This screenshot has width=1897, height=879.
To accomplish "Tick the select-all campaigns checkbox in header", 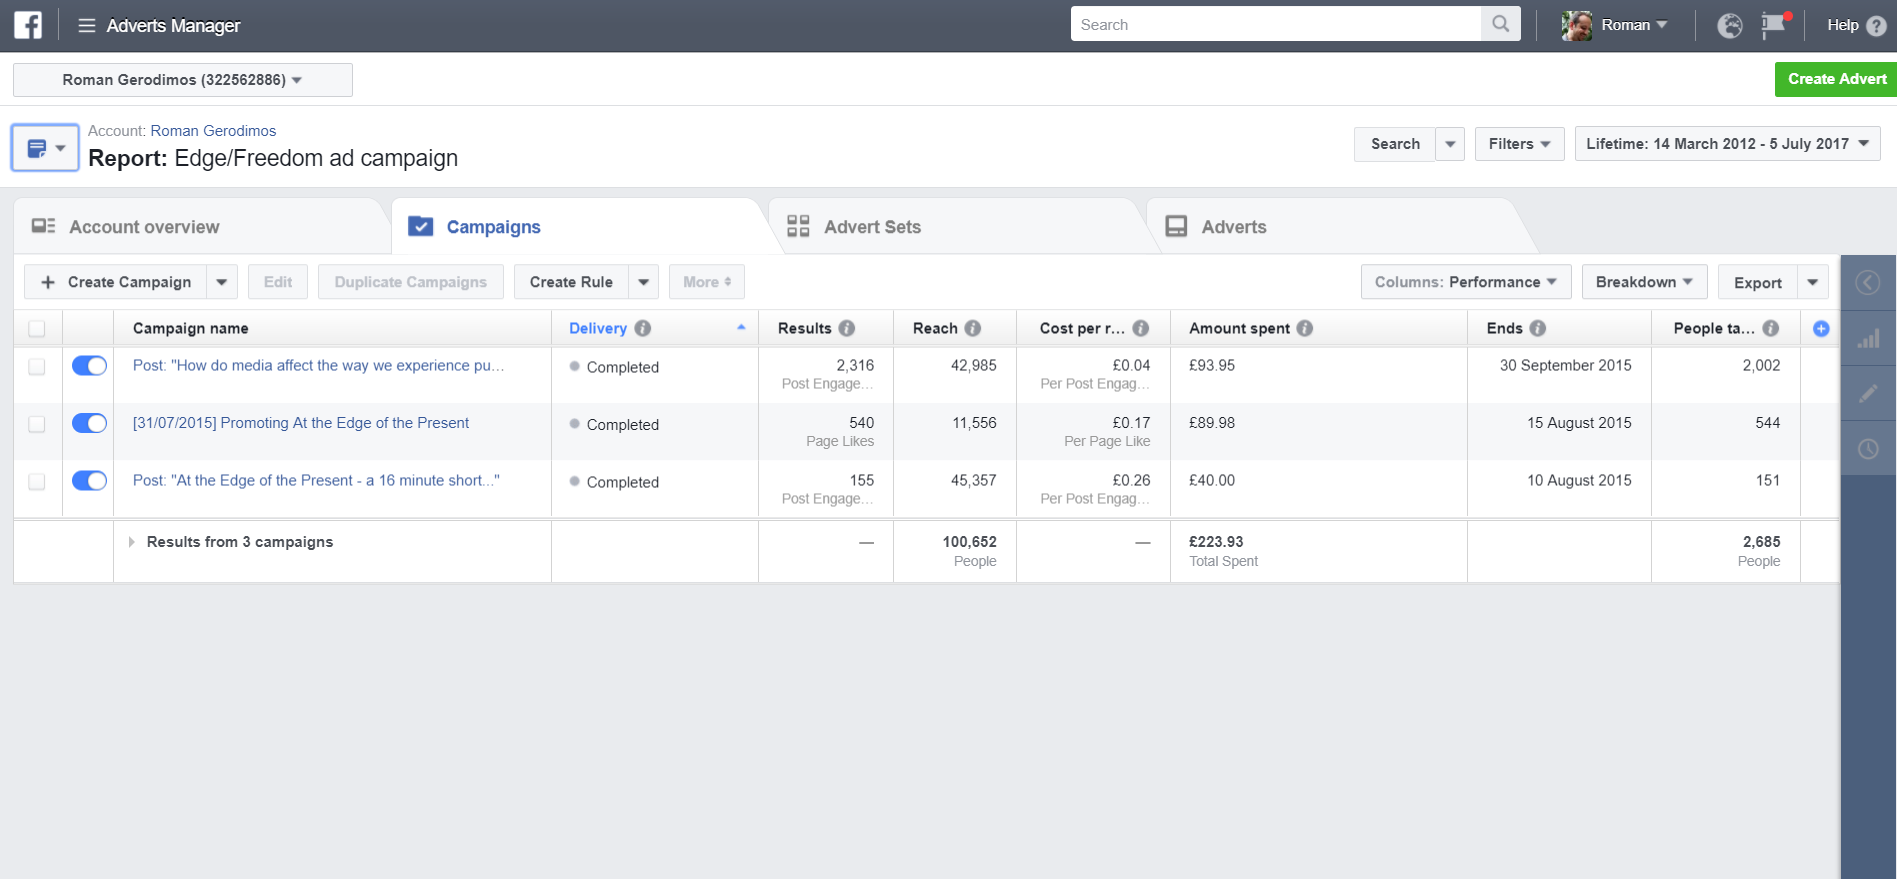I will [37, 329].
